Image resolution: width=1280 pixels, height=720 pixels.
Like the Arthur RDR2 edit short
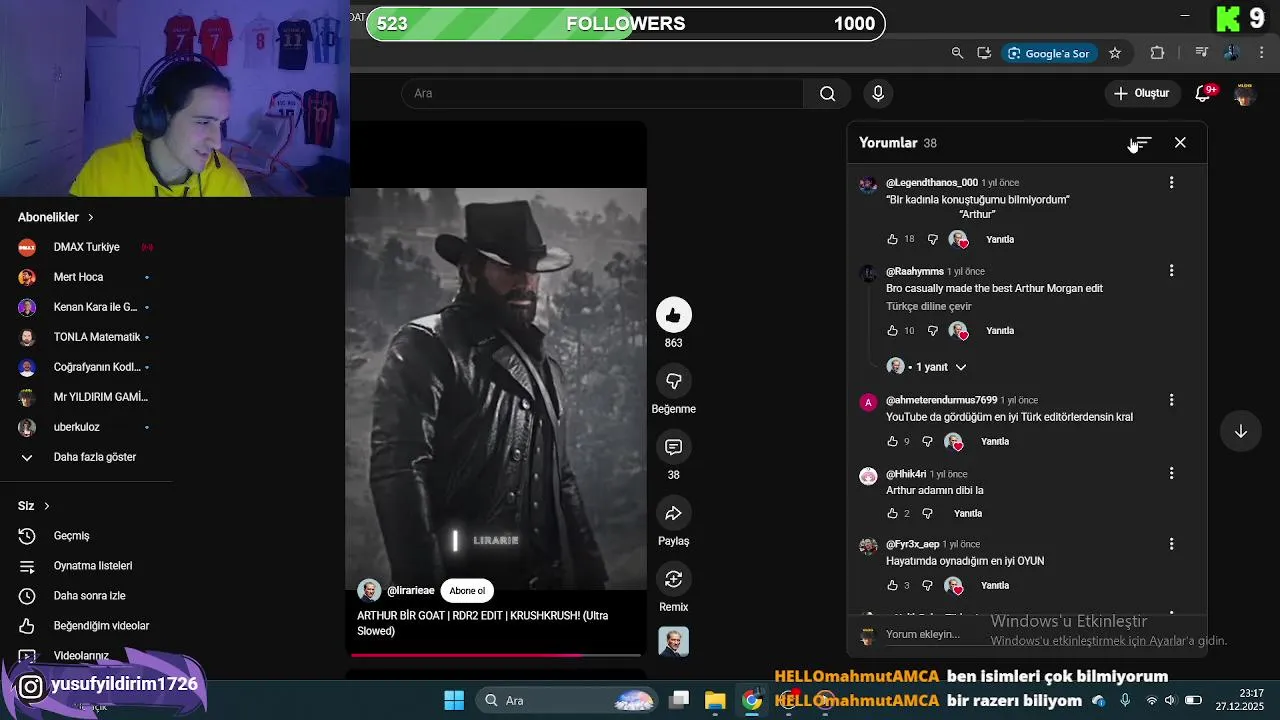tap(673, 315)
